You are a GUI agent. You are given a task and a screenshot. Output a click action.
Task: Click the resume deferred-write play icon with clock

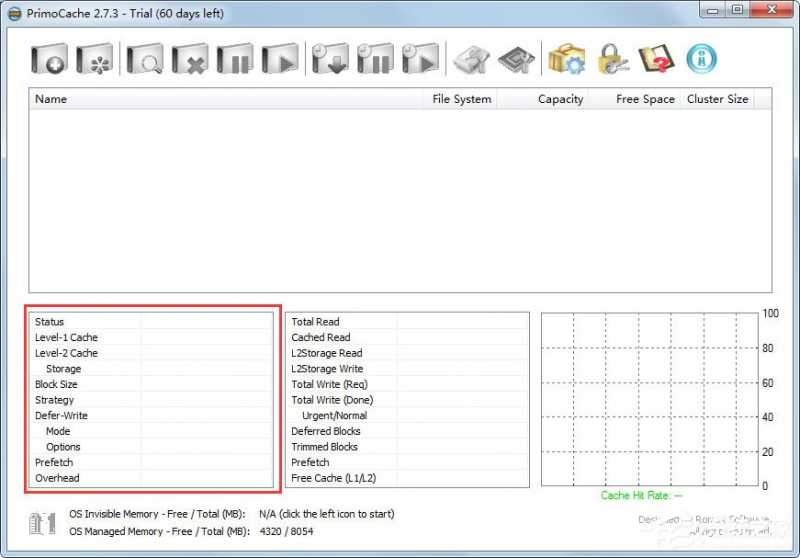pyautogui.click(x=420, y=58)
